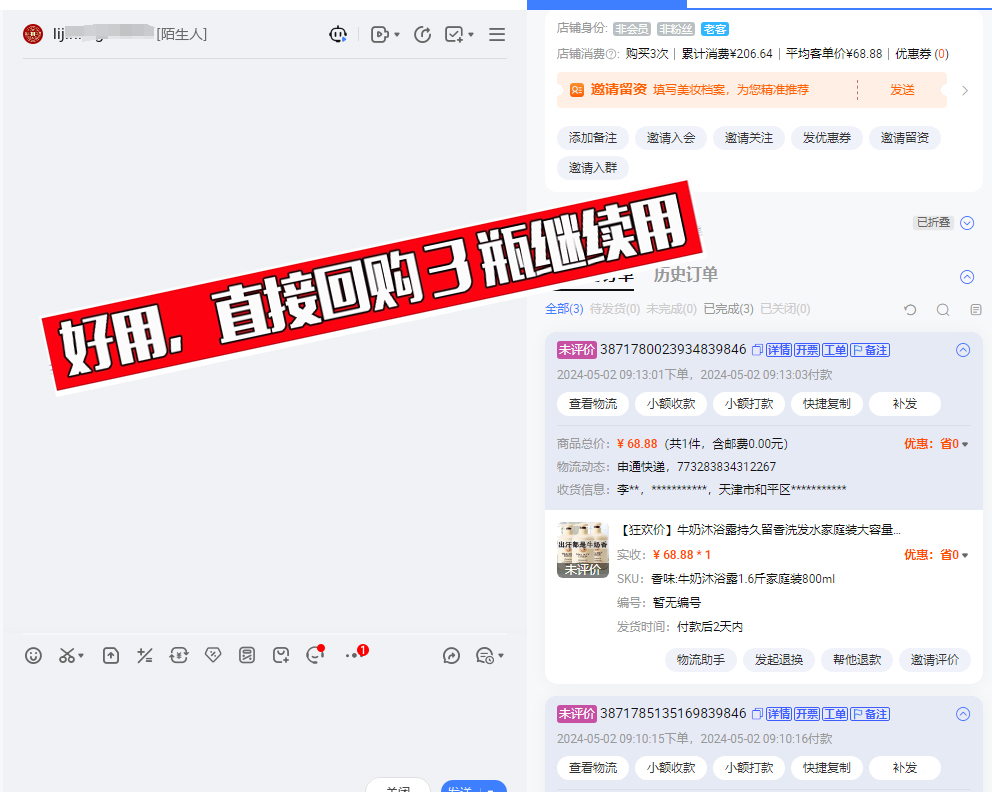Click 开票 for order placed 09:13:01
992x792 pixels.
(807, 350)
